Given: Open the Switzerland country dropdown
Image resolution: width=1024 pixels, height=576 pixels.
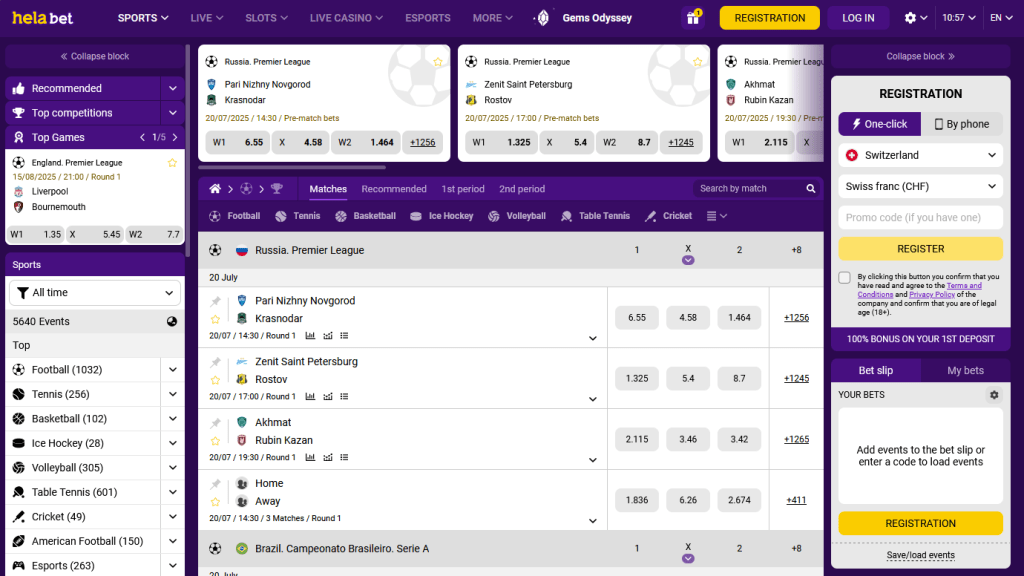Looking at the screenshot, I should (x=920, y=155).
